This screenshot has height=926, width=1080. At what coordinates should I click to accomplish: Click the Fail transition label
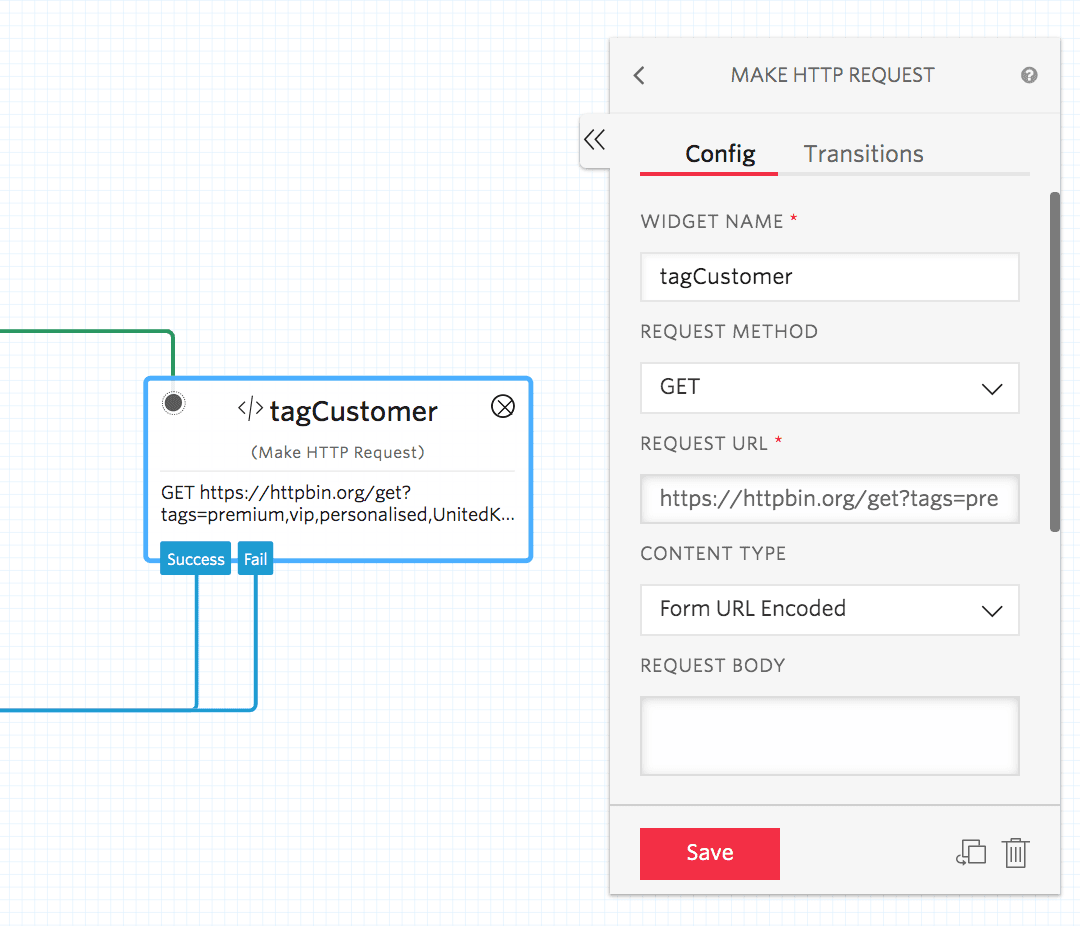255,558
